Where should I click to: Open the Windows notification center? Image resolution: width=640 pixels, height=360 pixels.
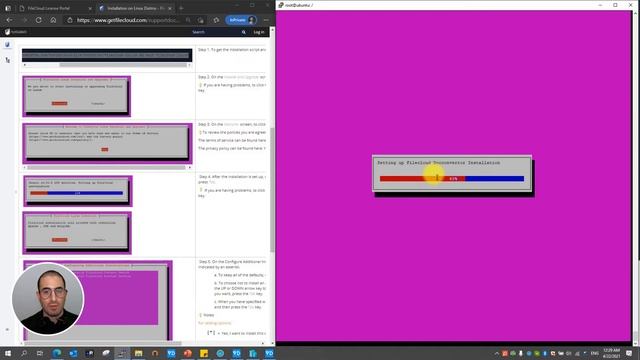[629, 353]
